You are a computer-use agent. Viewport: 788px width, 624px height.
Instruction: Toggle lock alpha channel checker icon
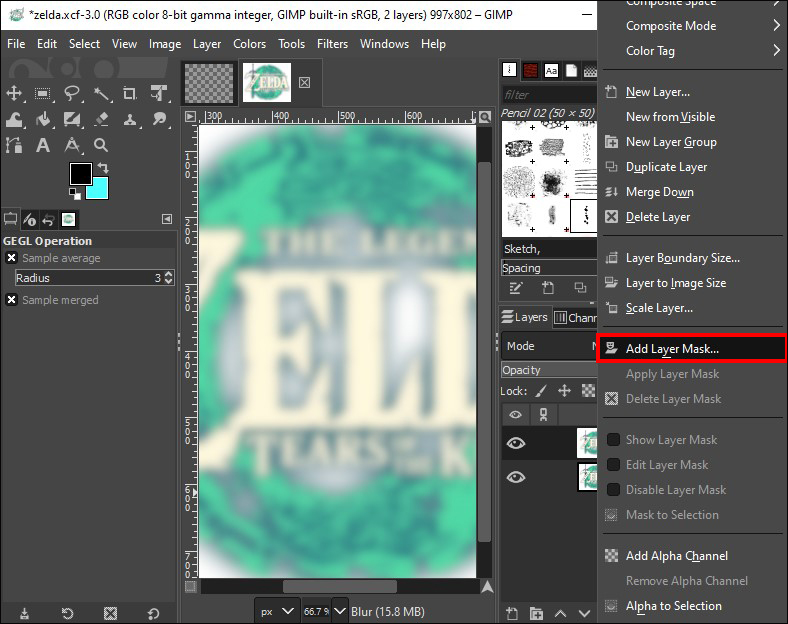(588, 391)
